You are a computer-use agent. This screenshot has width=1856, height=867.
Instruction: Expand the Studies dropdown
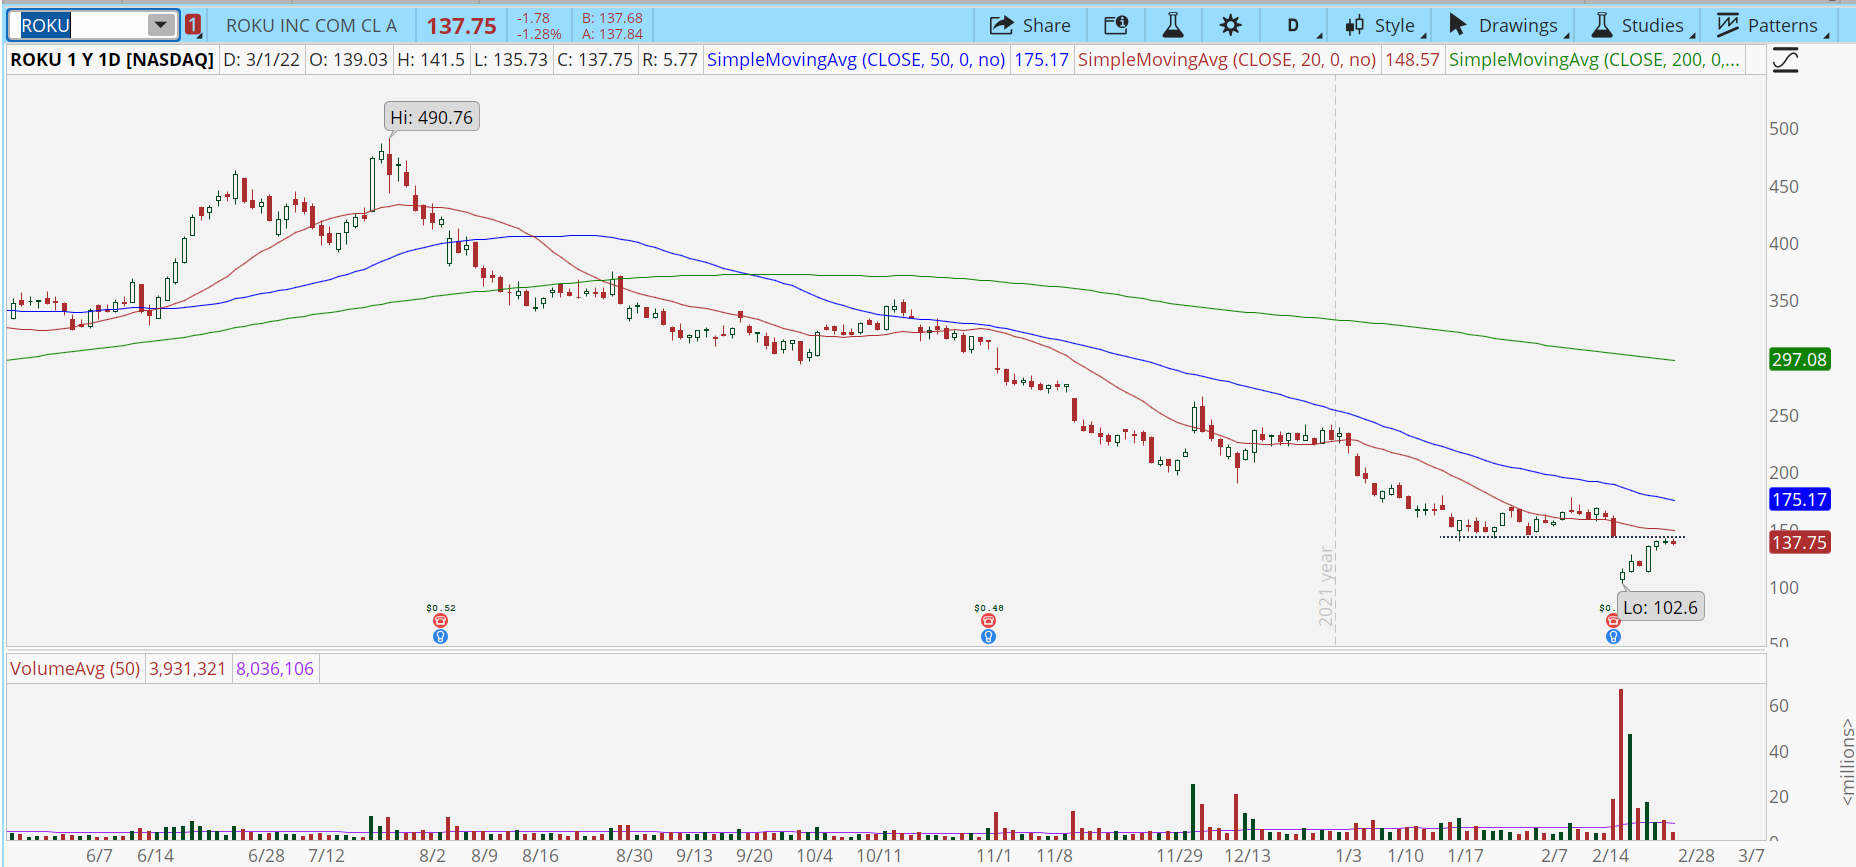1638,25
